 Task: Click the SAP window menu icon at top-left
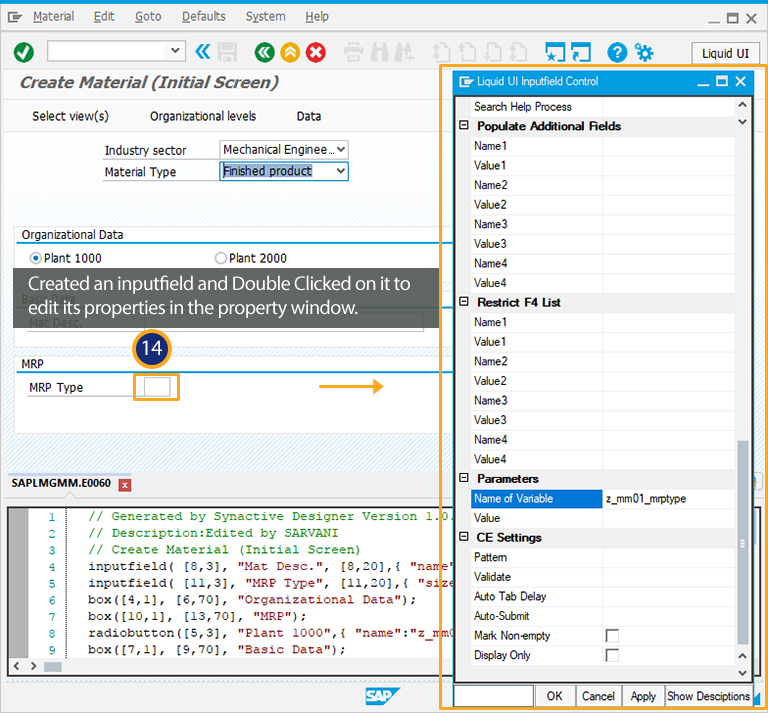15,18
